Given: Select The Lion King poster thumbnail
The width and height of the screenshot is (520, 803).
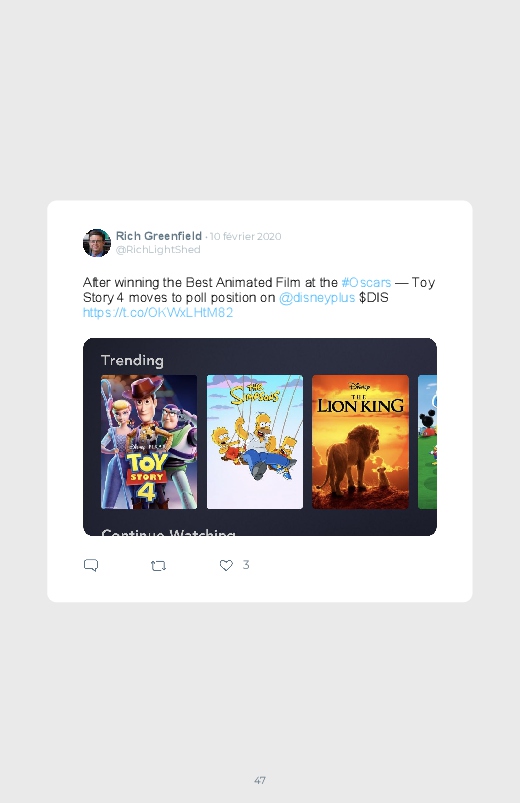Looking at the screenshot, I should coord(360,442).
